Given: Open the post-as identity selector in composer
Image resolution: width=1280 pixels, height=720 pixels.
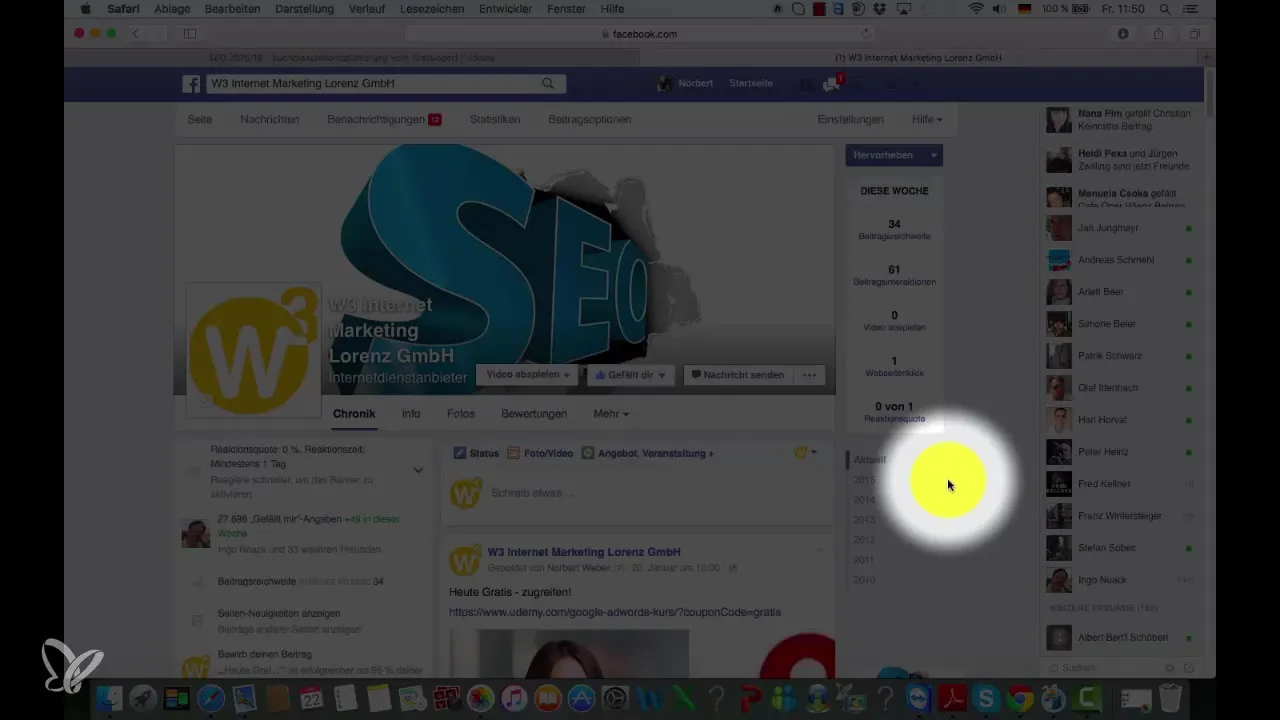Looking at the screenshot, I should point(805,453).
